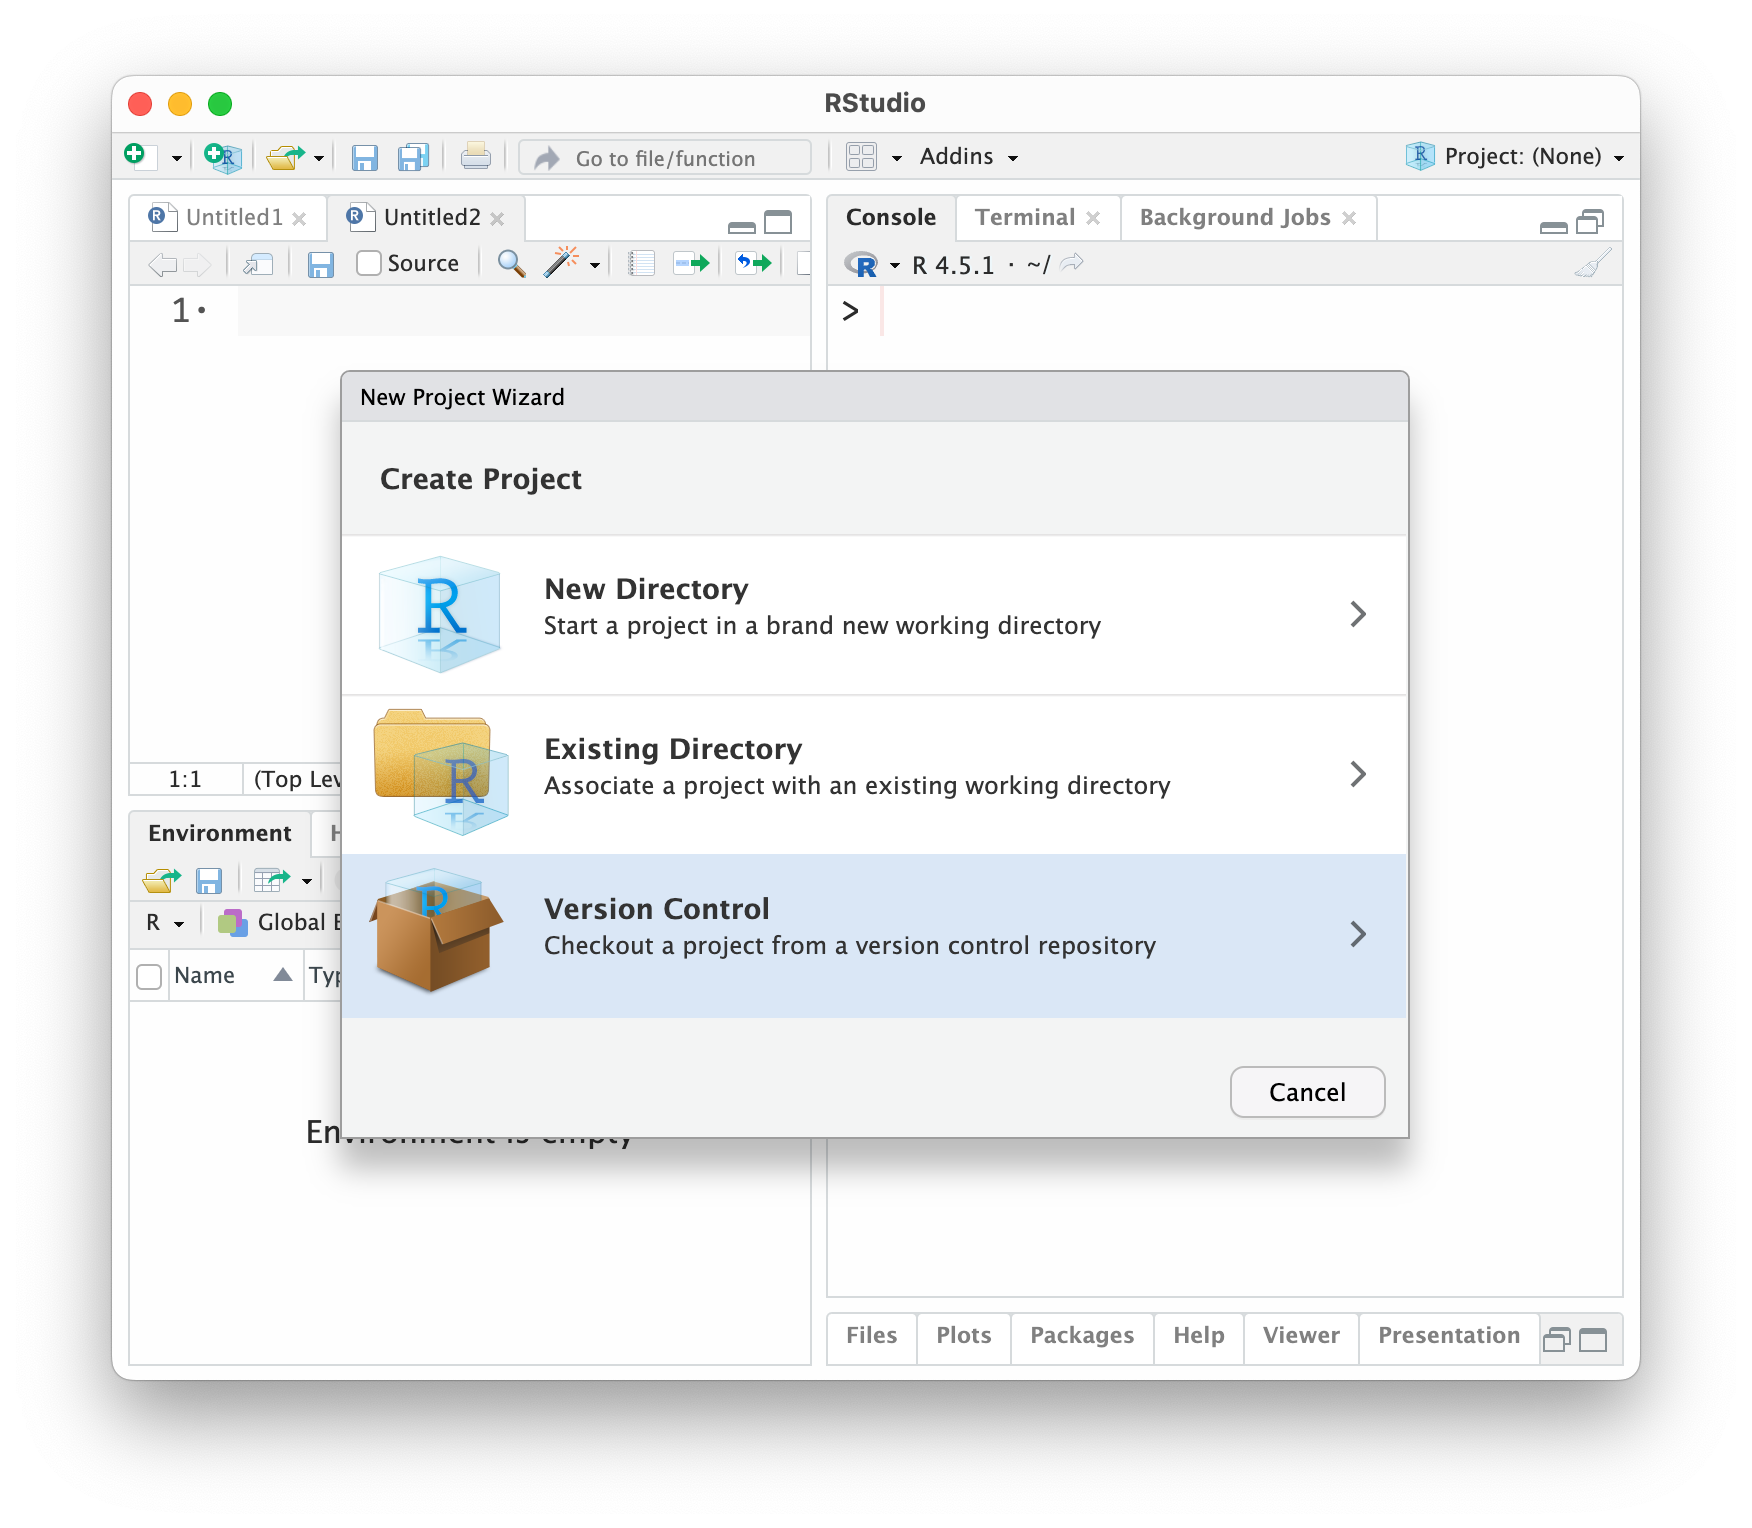Click the New File icon in toolbar

coord(136,156)
